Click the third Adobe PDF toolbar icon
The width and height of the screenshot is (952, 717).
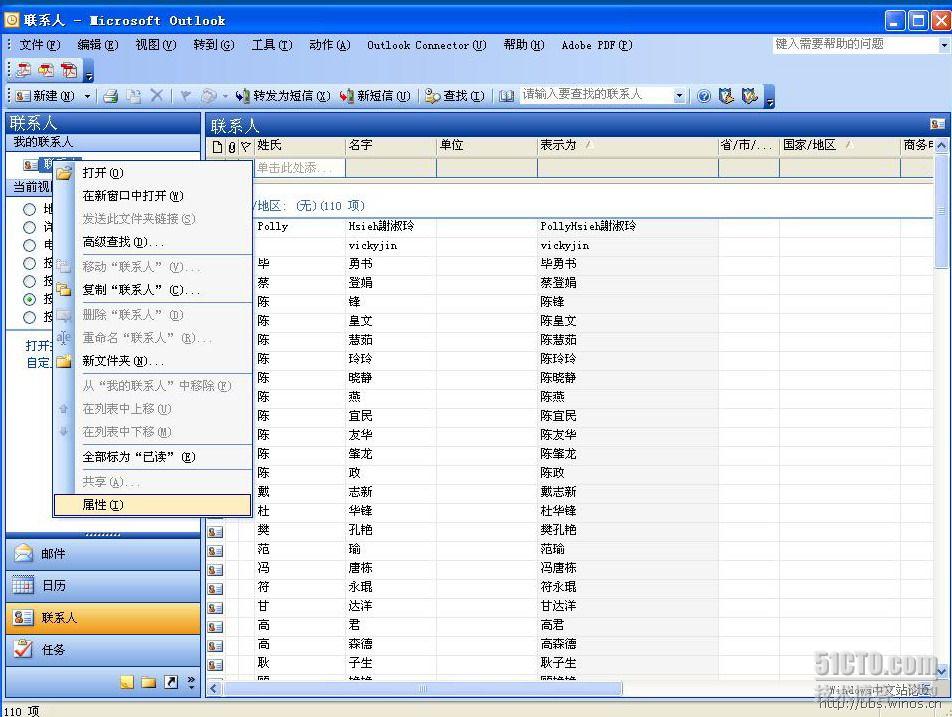click(x=69, y=70)
